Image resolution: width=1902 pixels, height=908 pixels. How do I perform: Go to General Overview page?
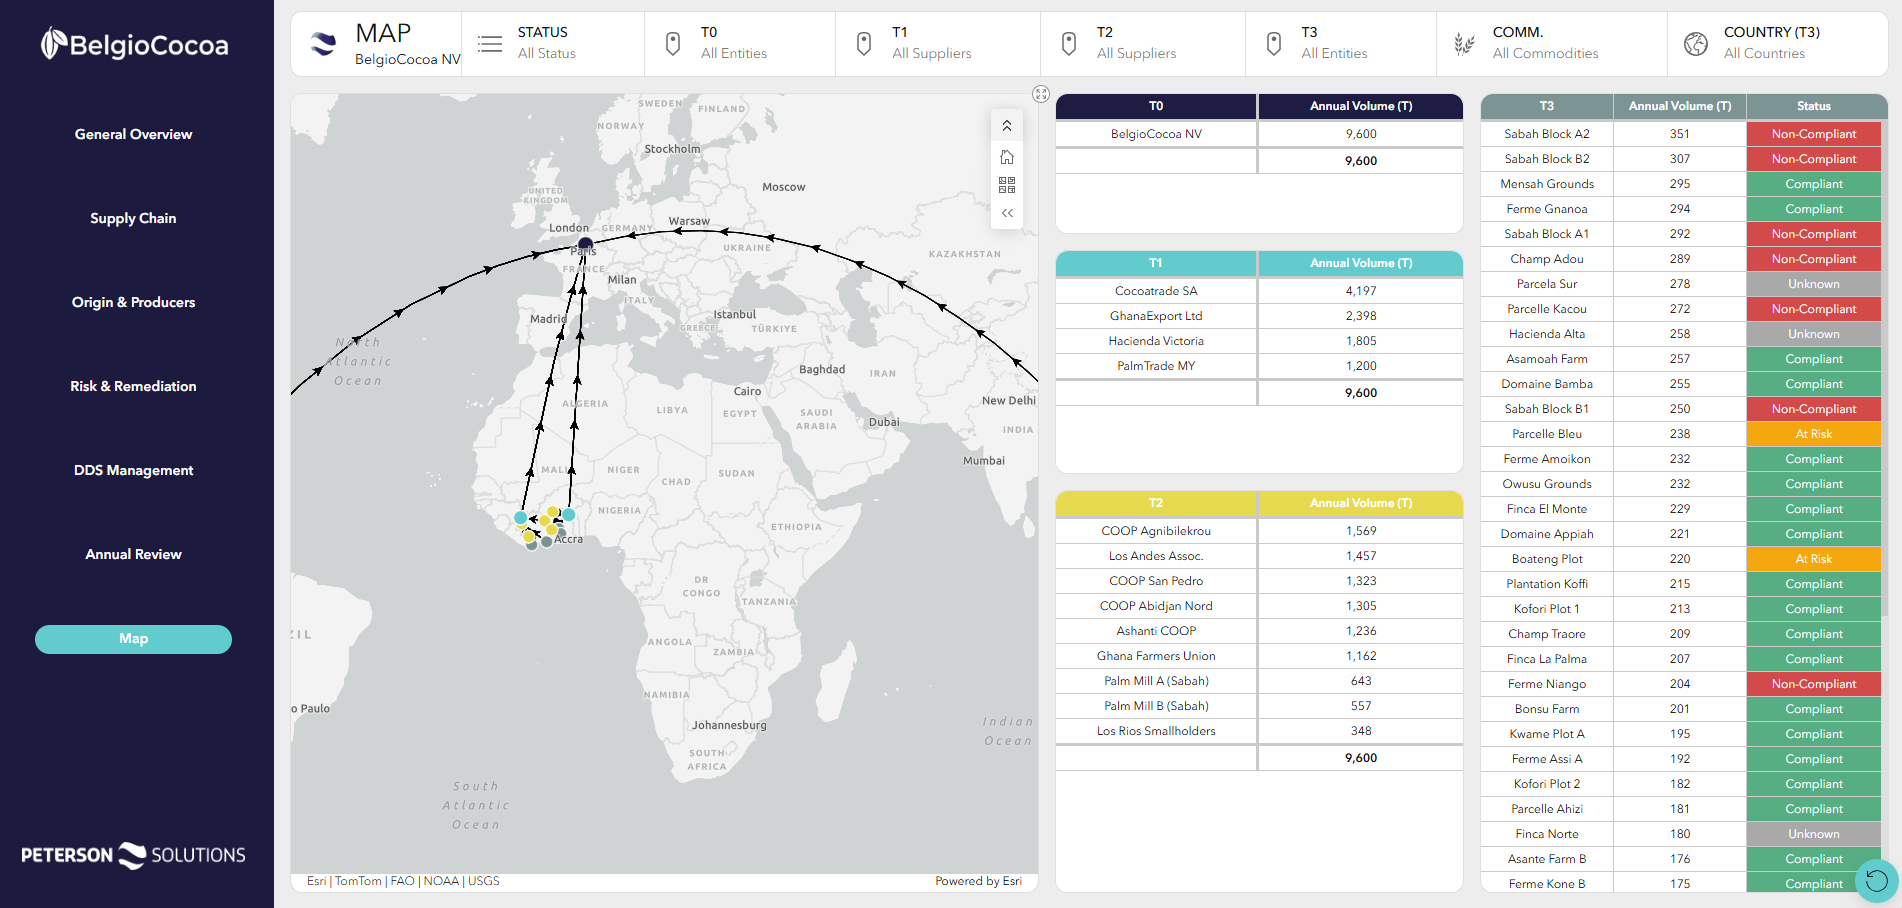(x=133, y=134)
